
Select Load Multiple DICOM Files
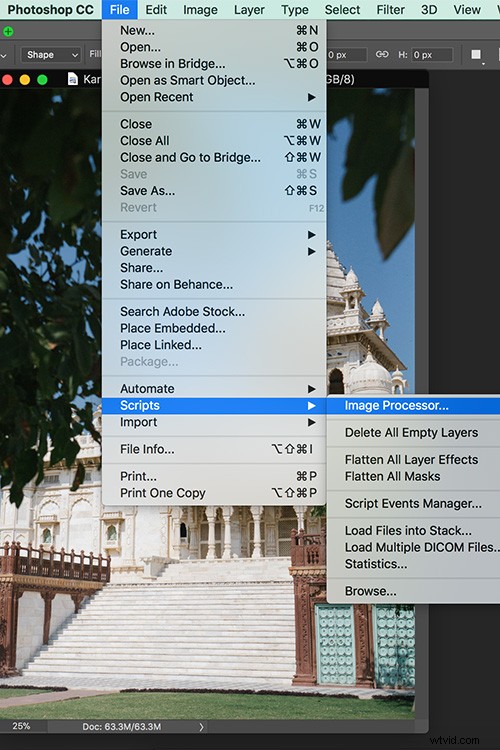(x=413, y=547)
